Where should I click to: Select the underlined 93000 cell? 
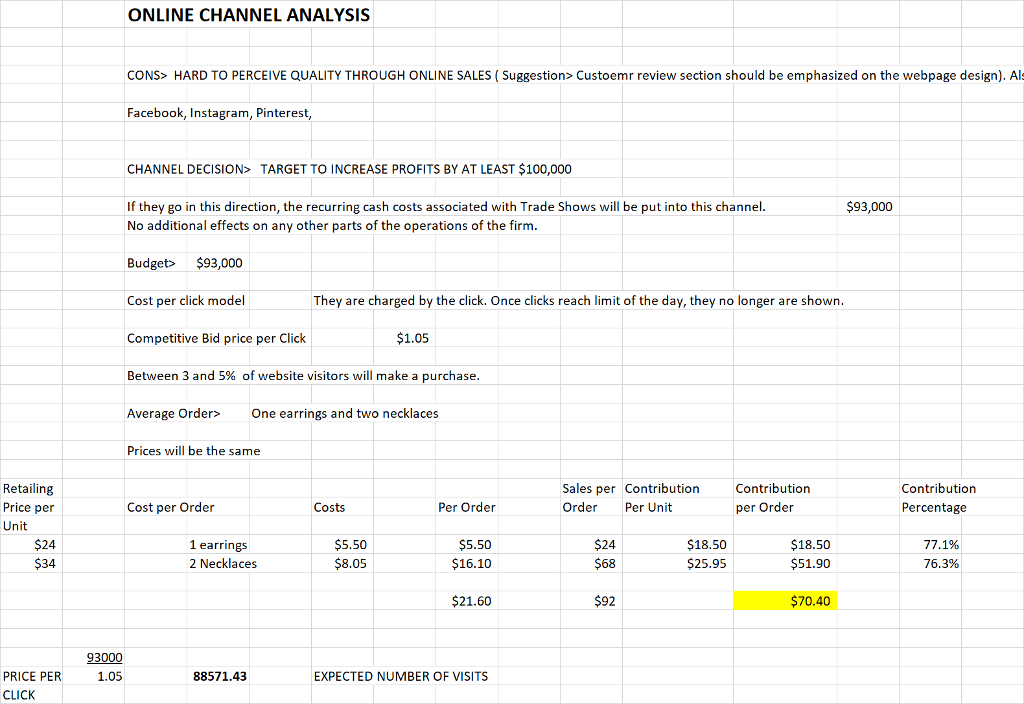[x=104, y=657]
